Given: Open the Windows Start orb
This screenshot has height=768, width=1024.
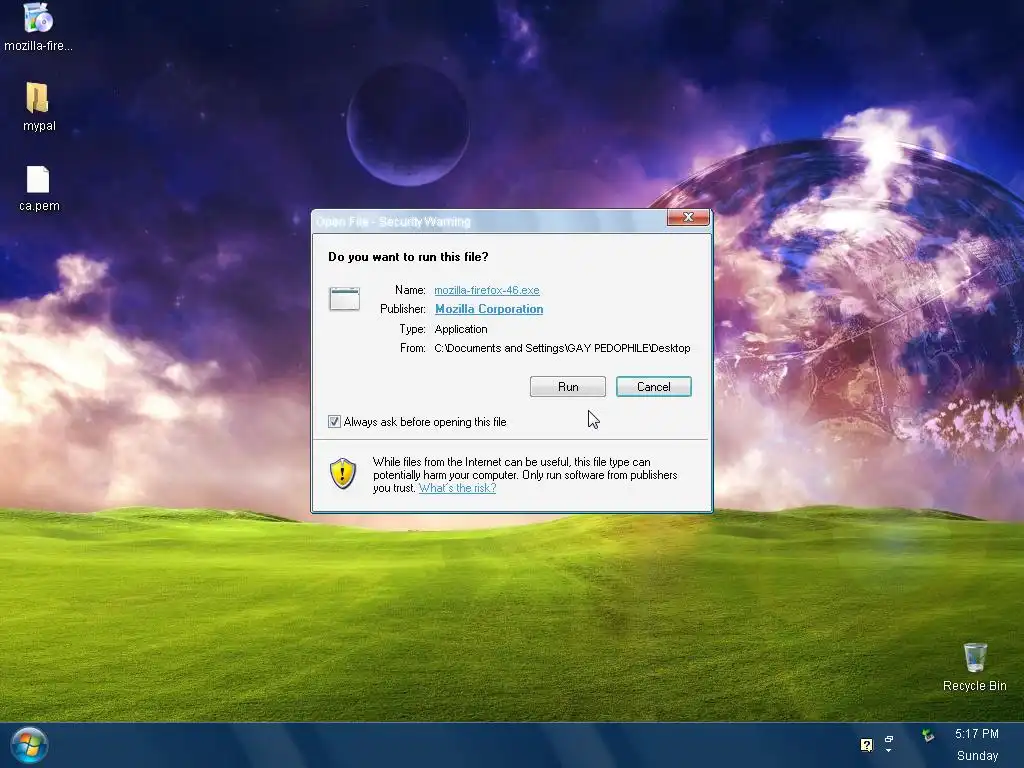Looking at the screenshot, I should [29, 745].
